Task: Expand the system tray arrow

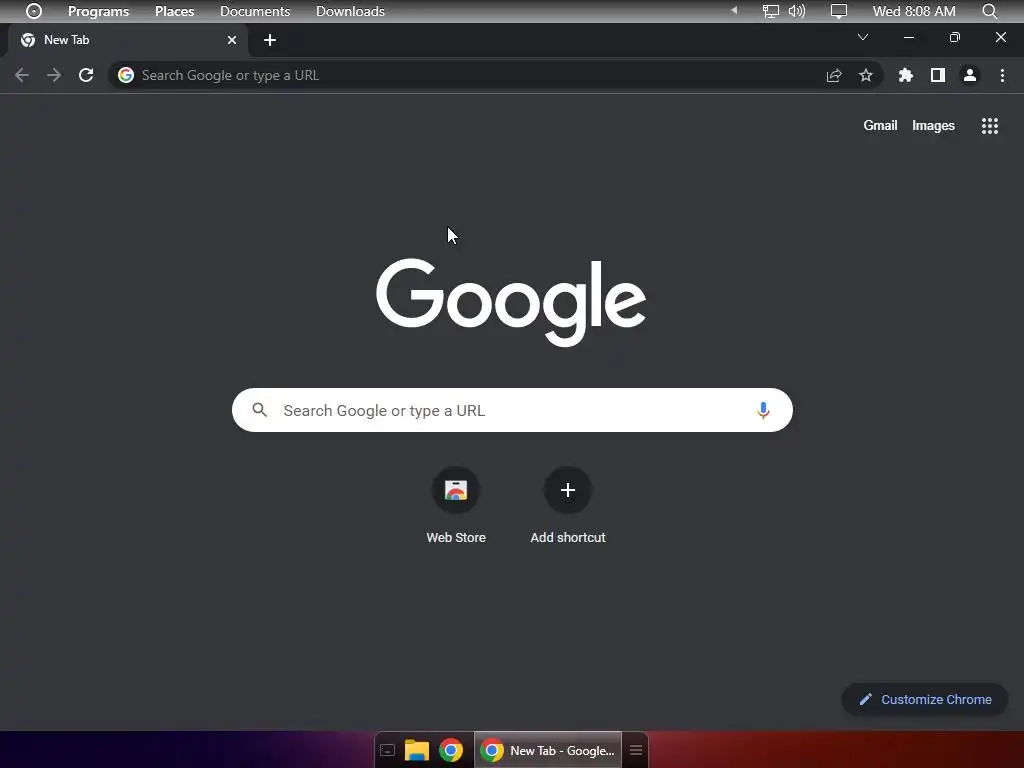Action: 734,10
